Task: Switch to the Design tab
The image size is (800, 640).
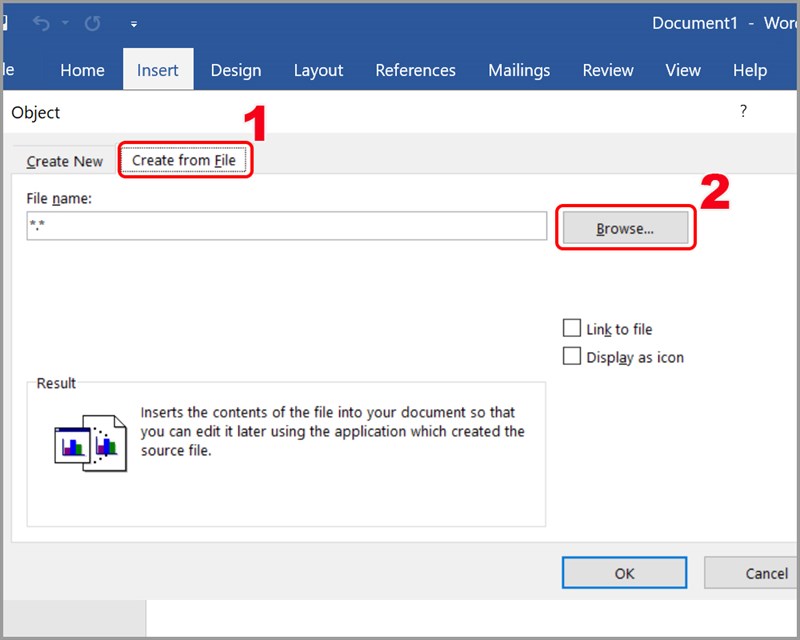Action: [x=236, y=70]
